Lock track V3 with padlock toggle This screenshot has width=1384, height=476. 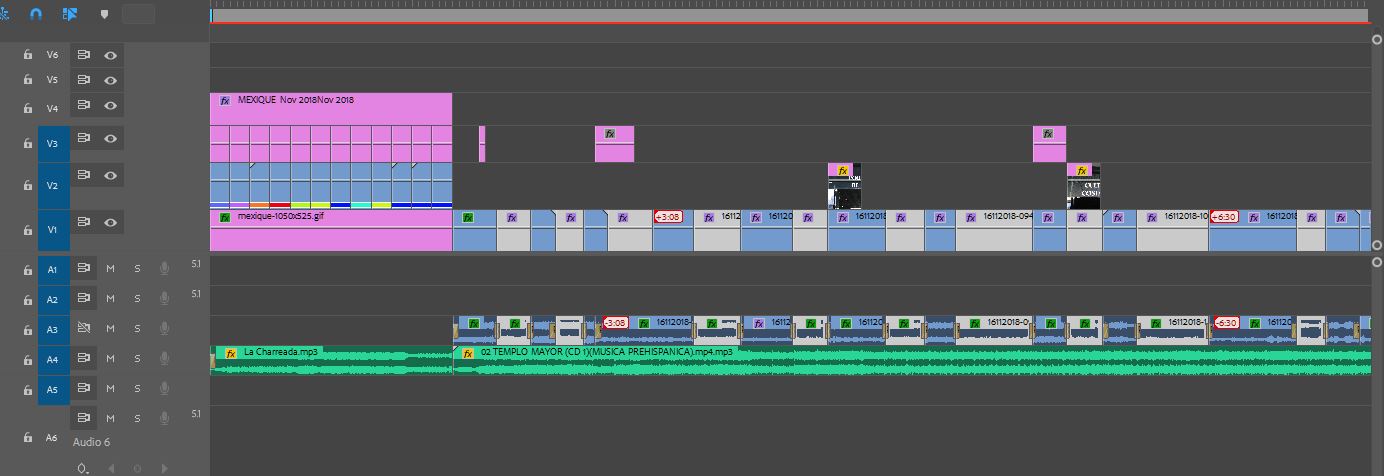(28, 144)
